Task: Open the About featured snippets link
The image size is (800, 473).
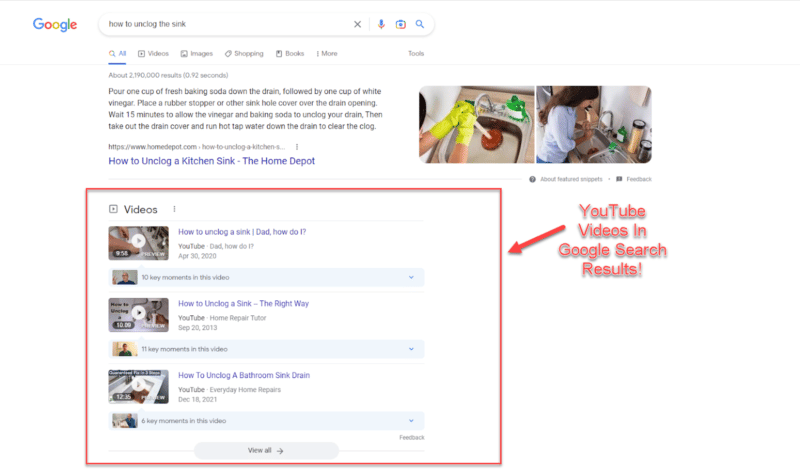Action: (x=571, y=179)
